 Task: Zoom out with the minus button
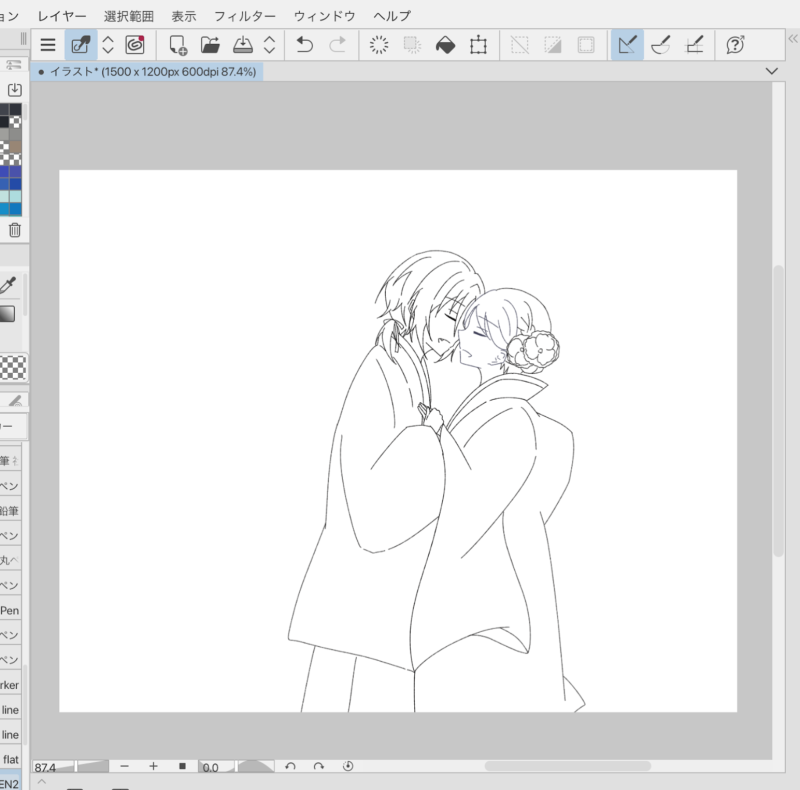coord(124,766)
